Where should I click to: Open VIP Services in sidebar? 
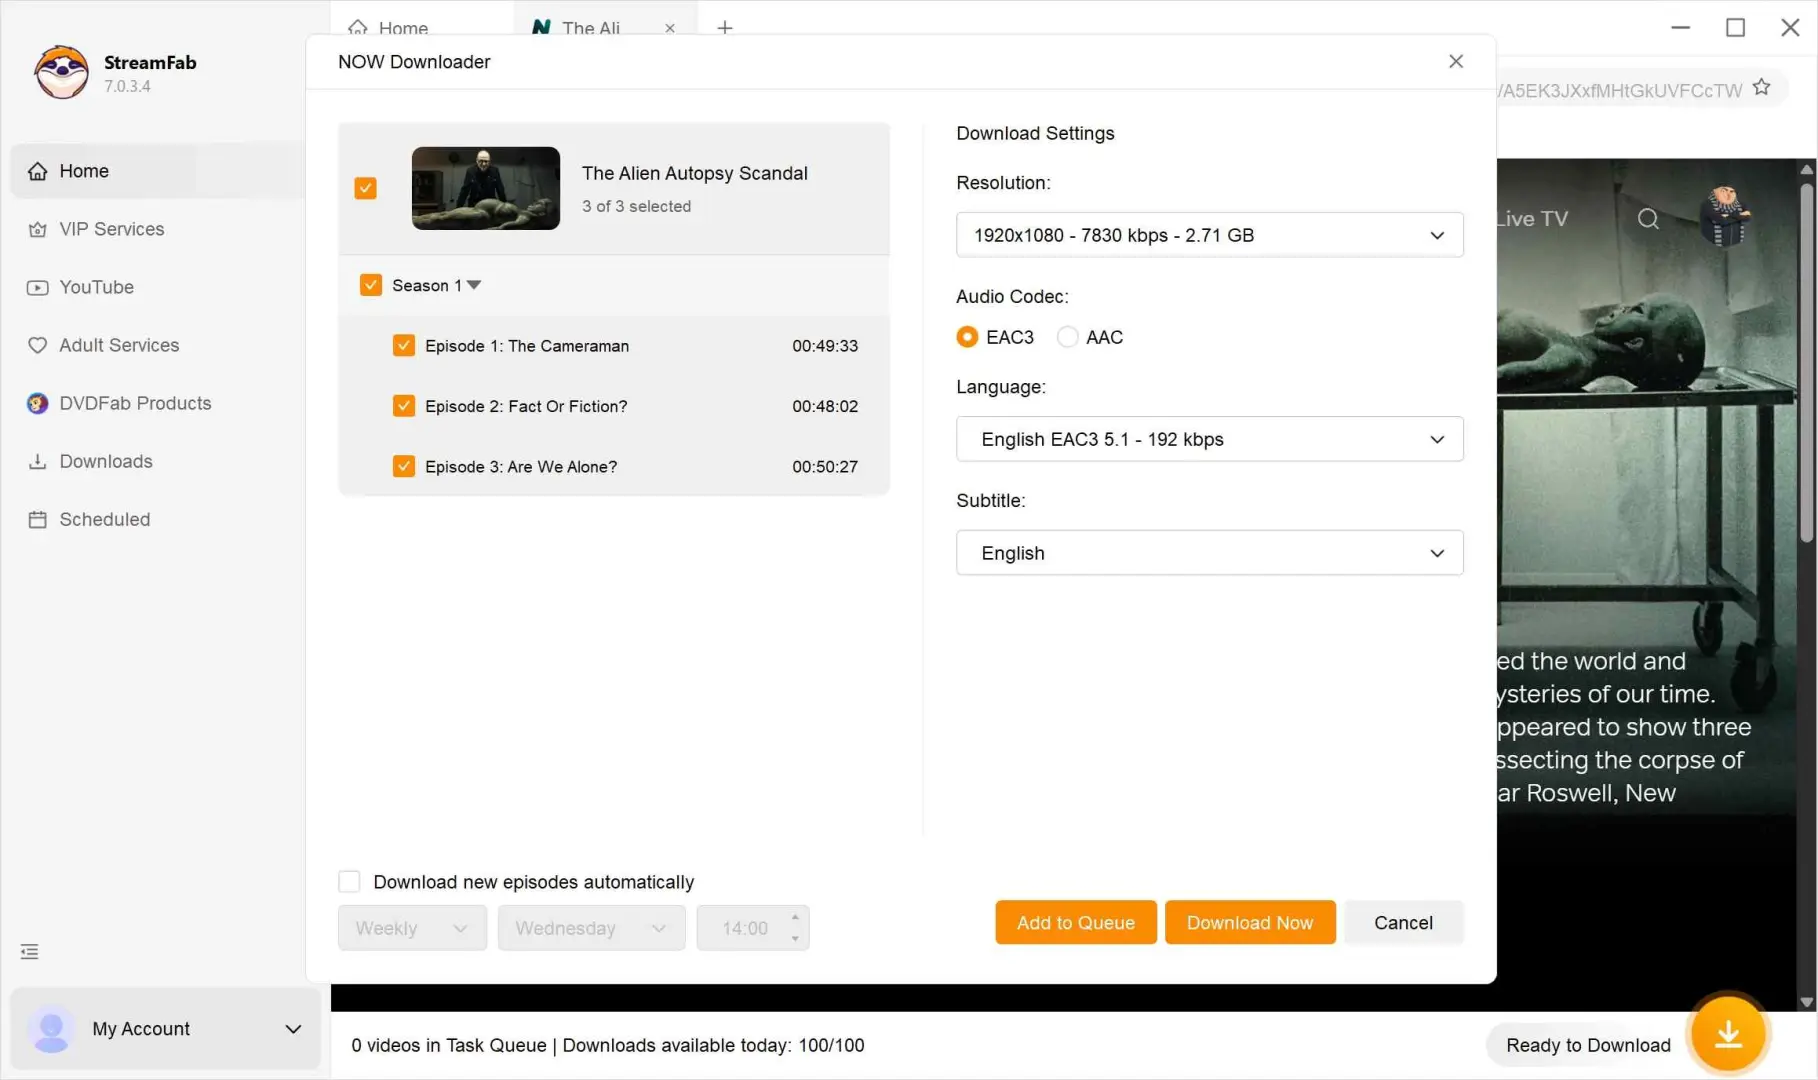coord(157,229)
